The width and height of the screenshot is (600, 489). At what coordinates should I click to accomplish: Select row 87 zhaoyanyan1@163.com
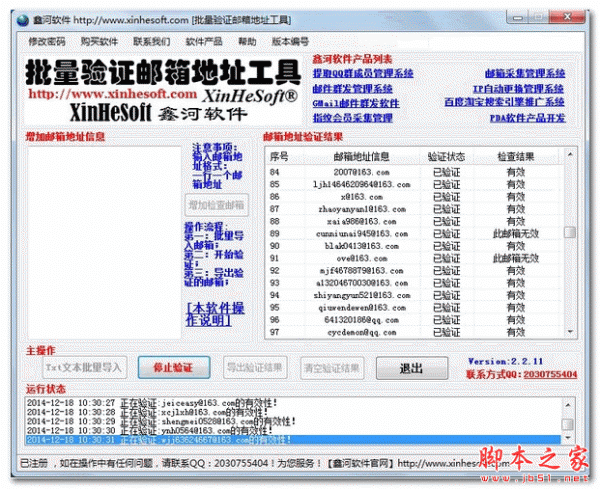415,209
